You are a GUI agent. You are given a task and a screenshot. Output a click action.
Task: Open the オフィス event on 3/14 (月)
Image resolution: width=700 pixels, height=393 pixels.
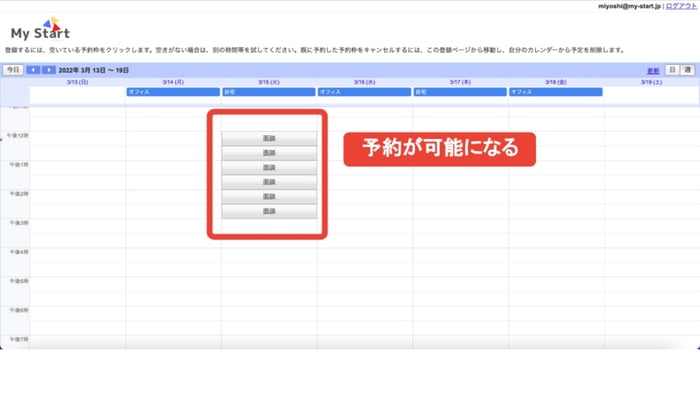(173, 92)
